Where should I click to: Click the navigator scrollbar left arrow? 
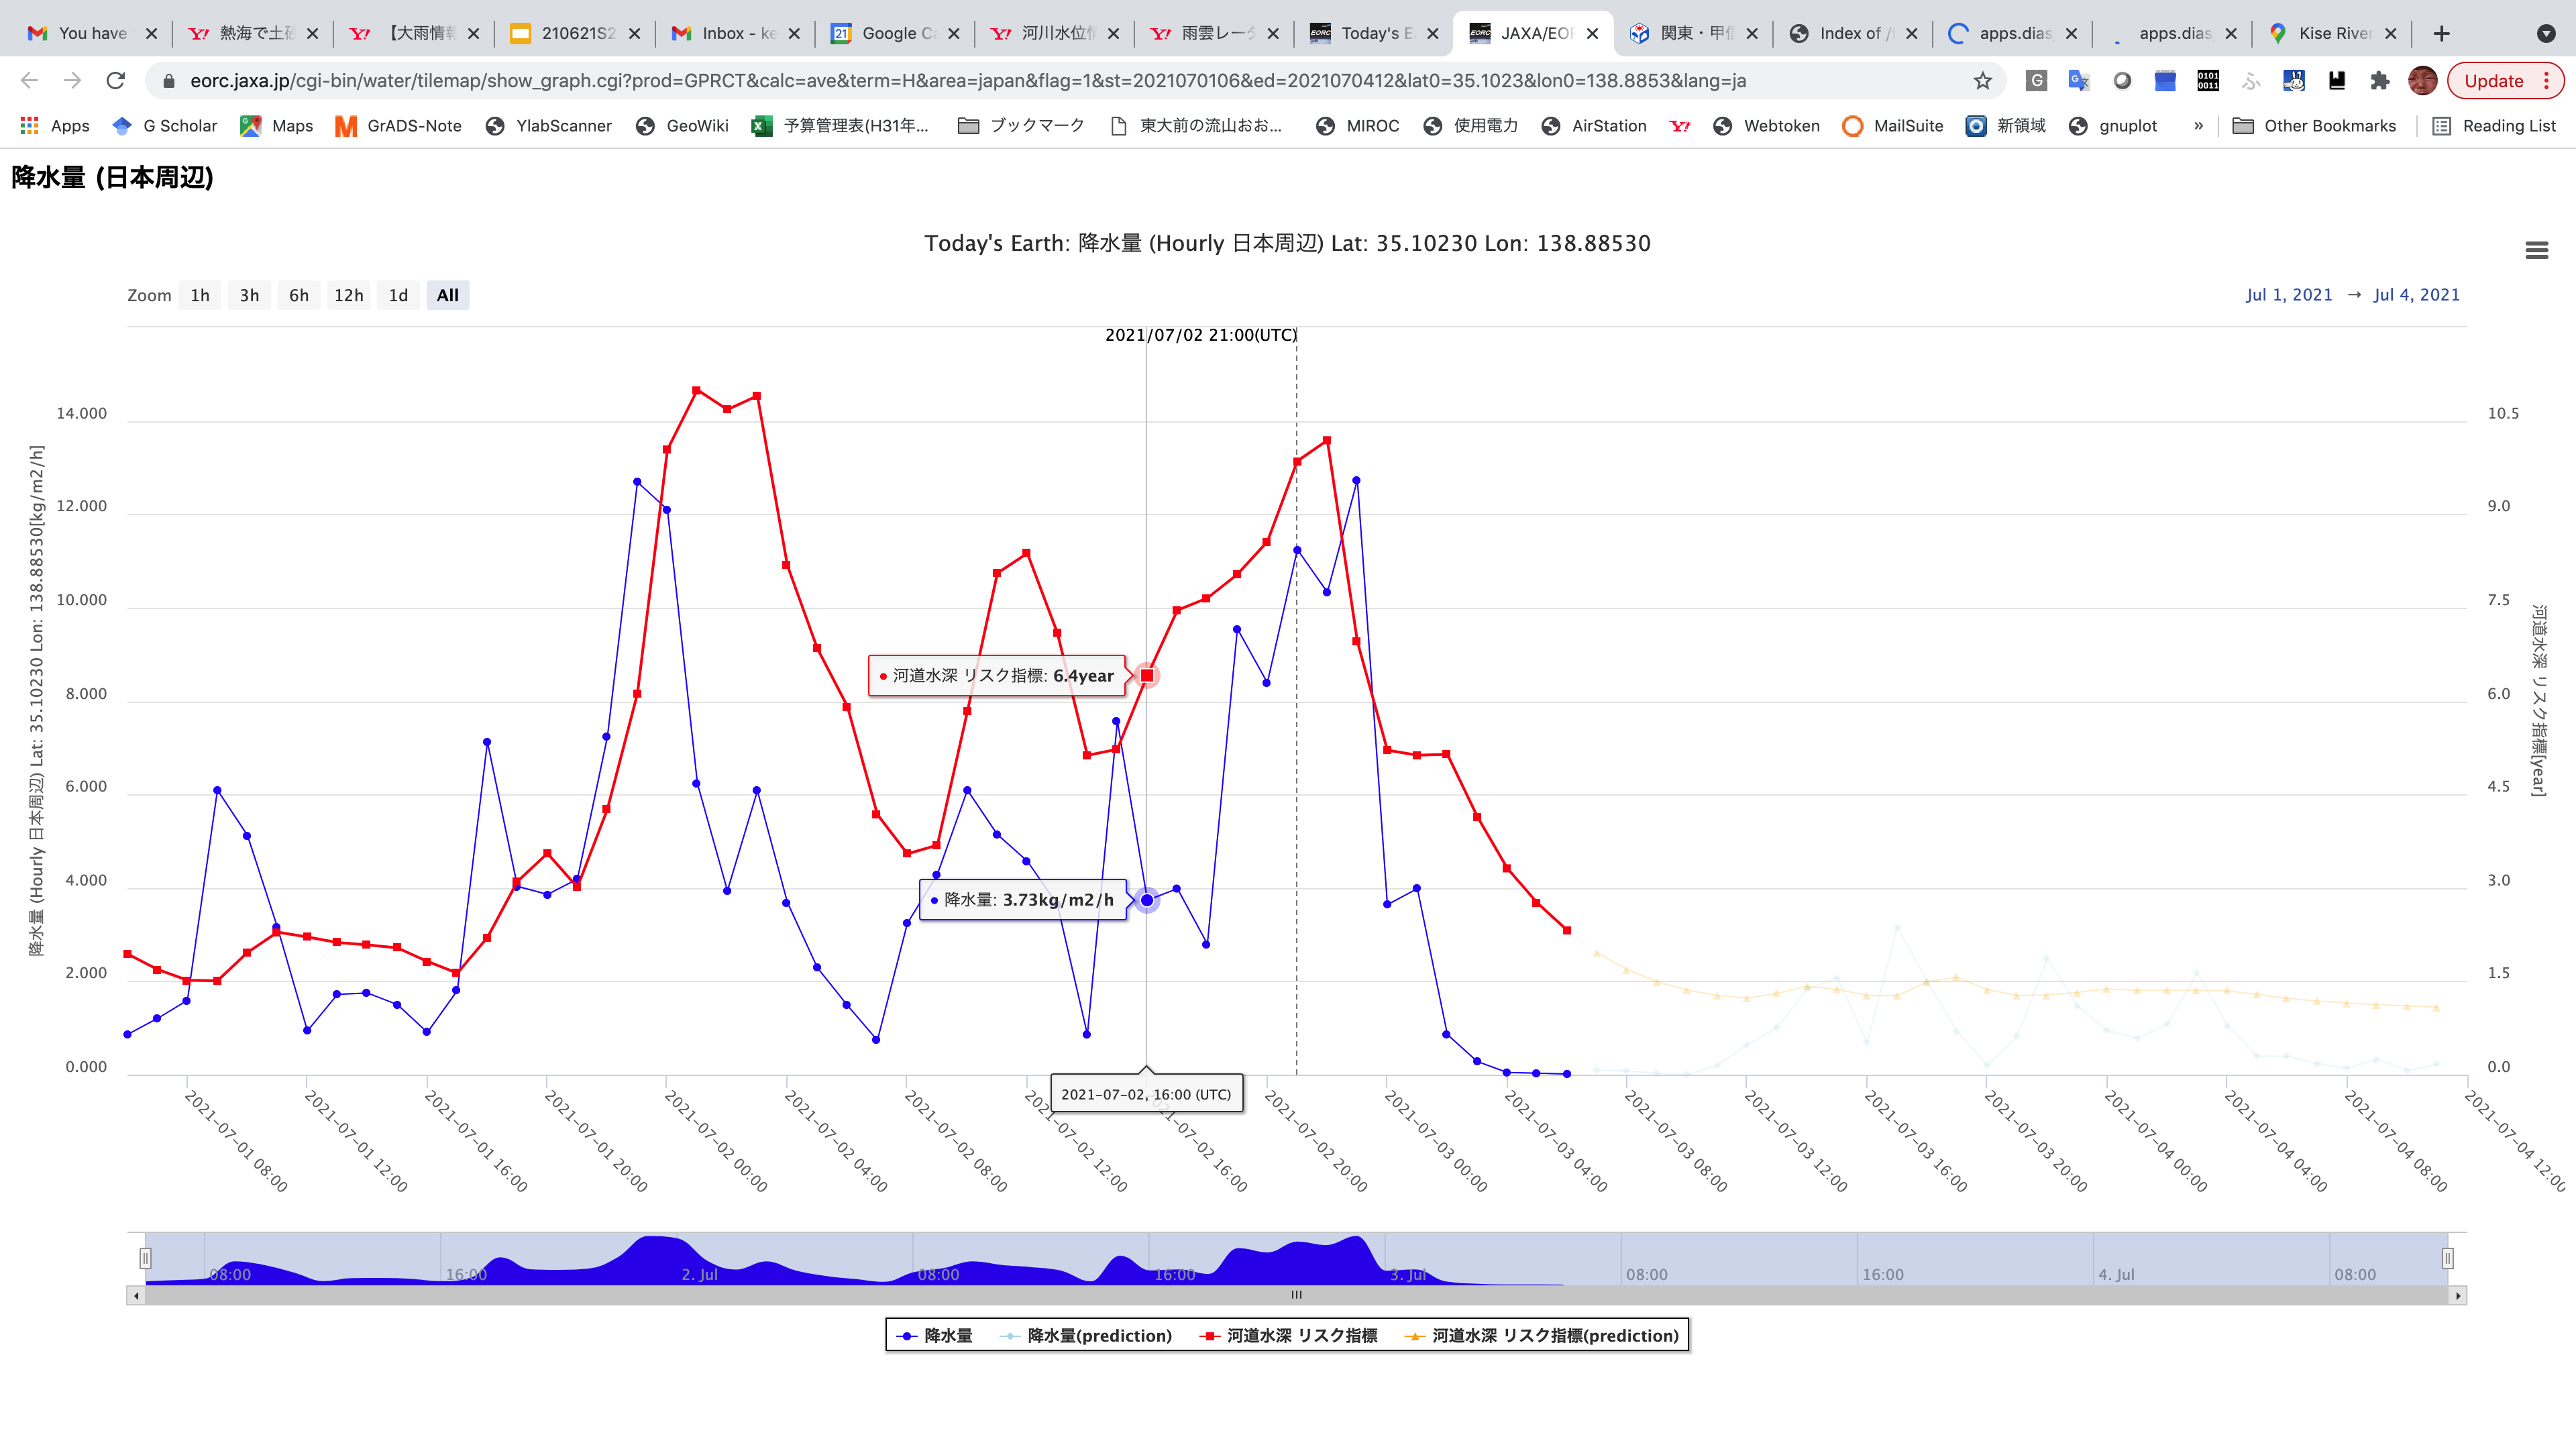pyautogui.click(x=136, y=1296)
